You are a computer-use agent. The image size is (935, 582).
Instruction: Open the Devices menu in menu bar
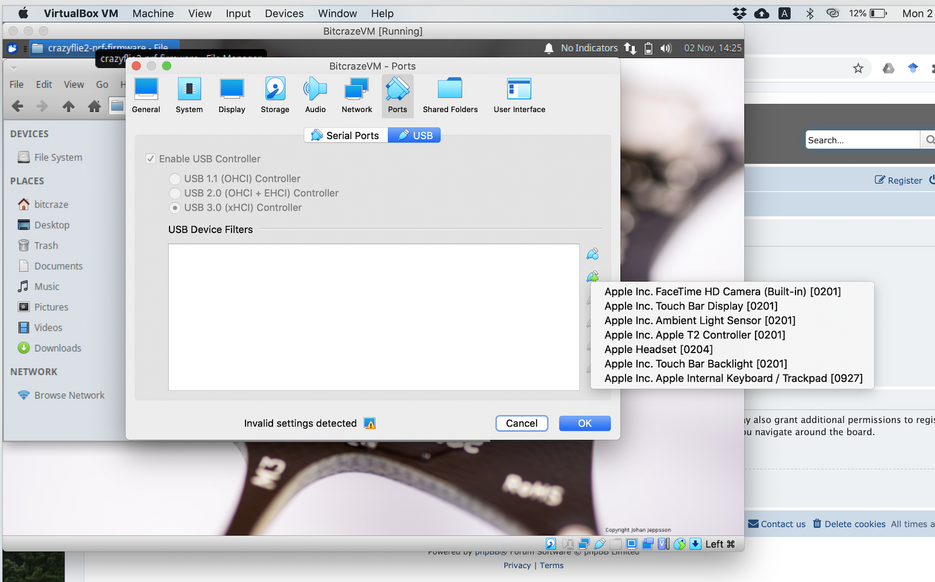pos(284,13)
